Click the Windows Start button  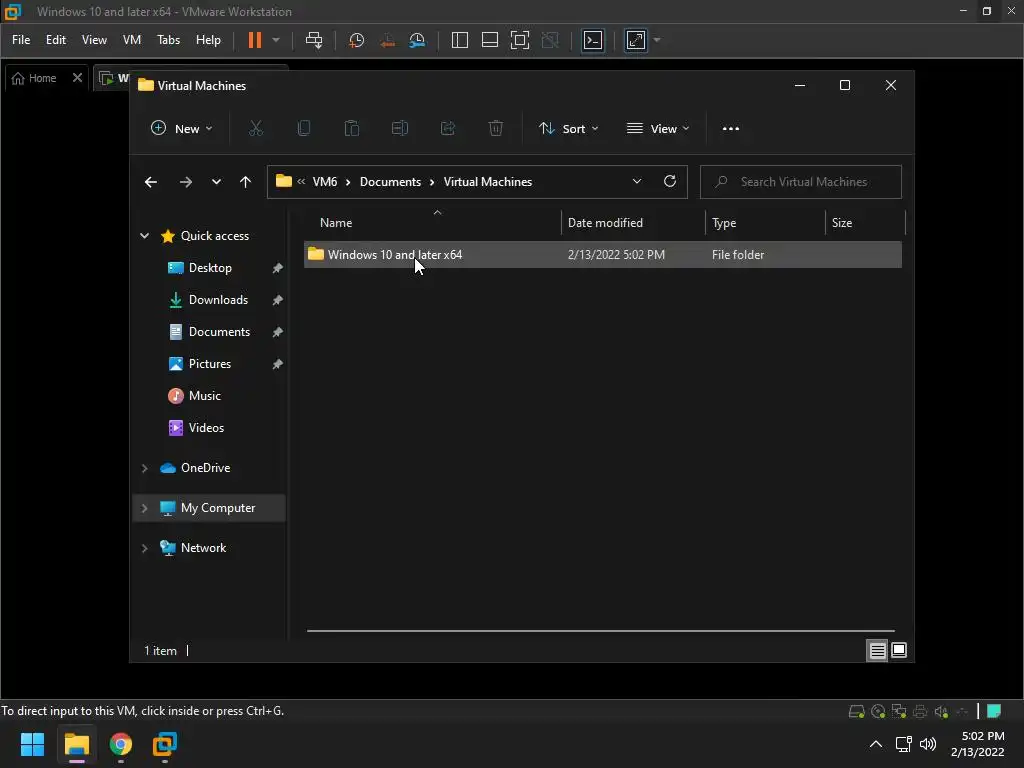tap(32, 744)
